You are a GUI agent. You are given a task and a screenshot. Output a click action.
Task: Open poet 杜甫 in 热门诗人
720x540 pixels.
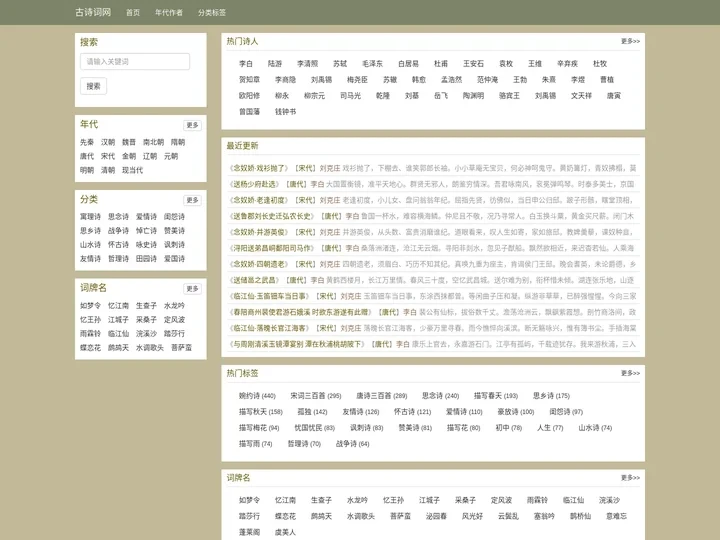(441, 64)
